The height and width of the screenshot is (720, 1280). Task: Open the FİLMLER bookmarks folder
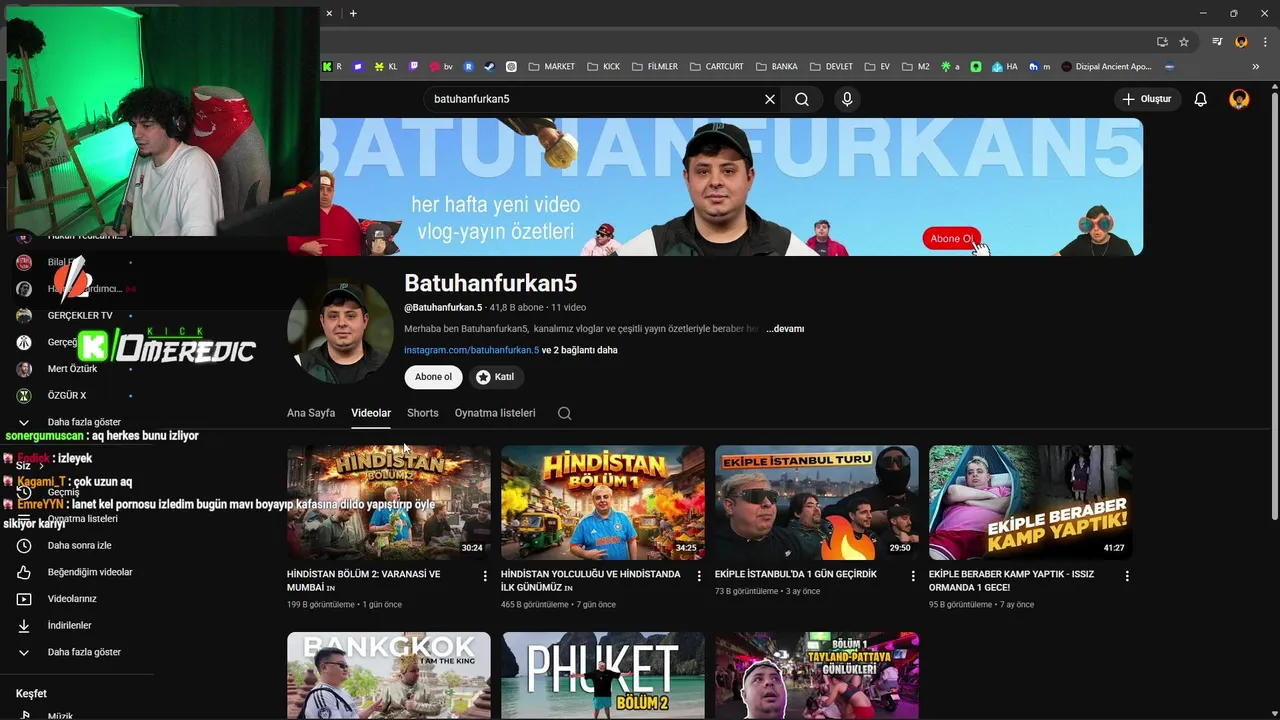click(x=655, y=67)
